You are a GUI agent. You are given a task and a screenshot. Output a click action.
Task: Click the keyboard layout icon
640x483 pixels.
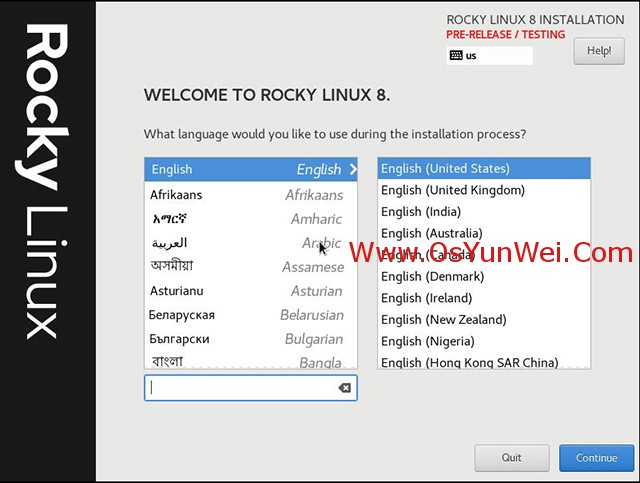[x=456, y=55]
